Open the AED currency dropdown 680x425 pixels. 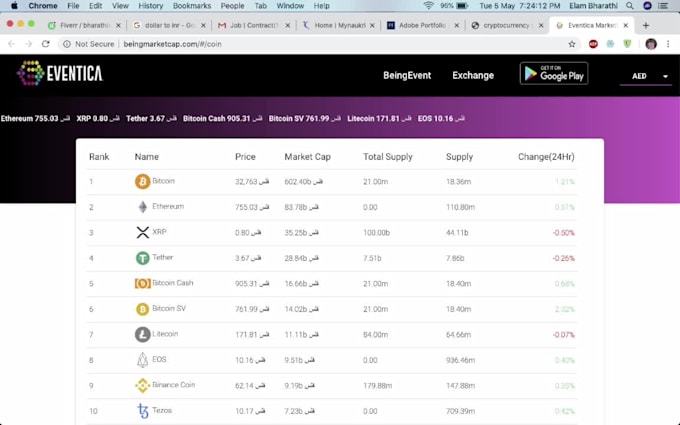tap(650, 76)
